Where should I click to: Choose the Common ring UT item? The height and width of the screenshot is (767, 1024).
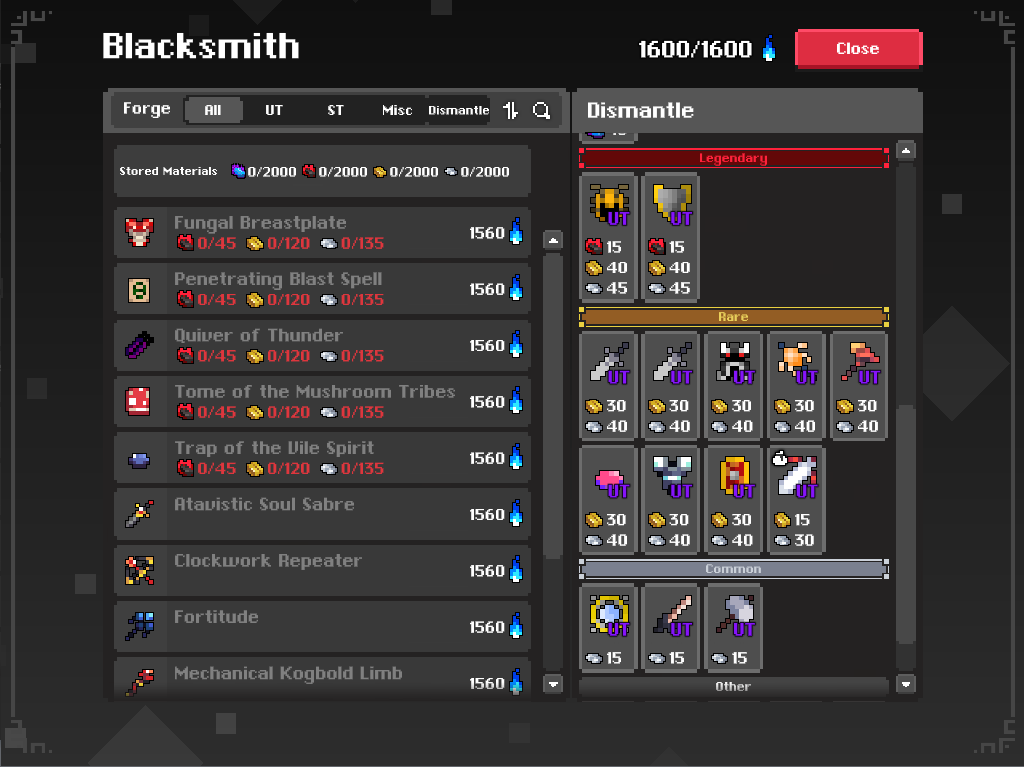(x=608, y=628)
